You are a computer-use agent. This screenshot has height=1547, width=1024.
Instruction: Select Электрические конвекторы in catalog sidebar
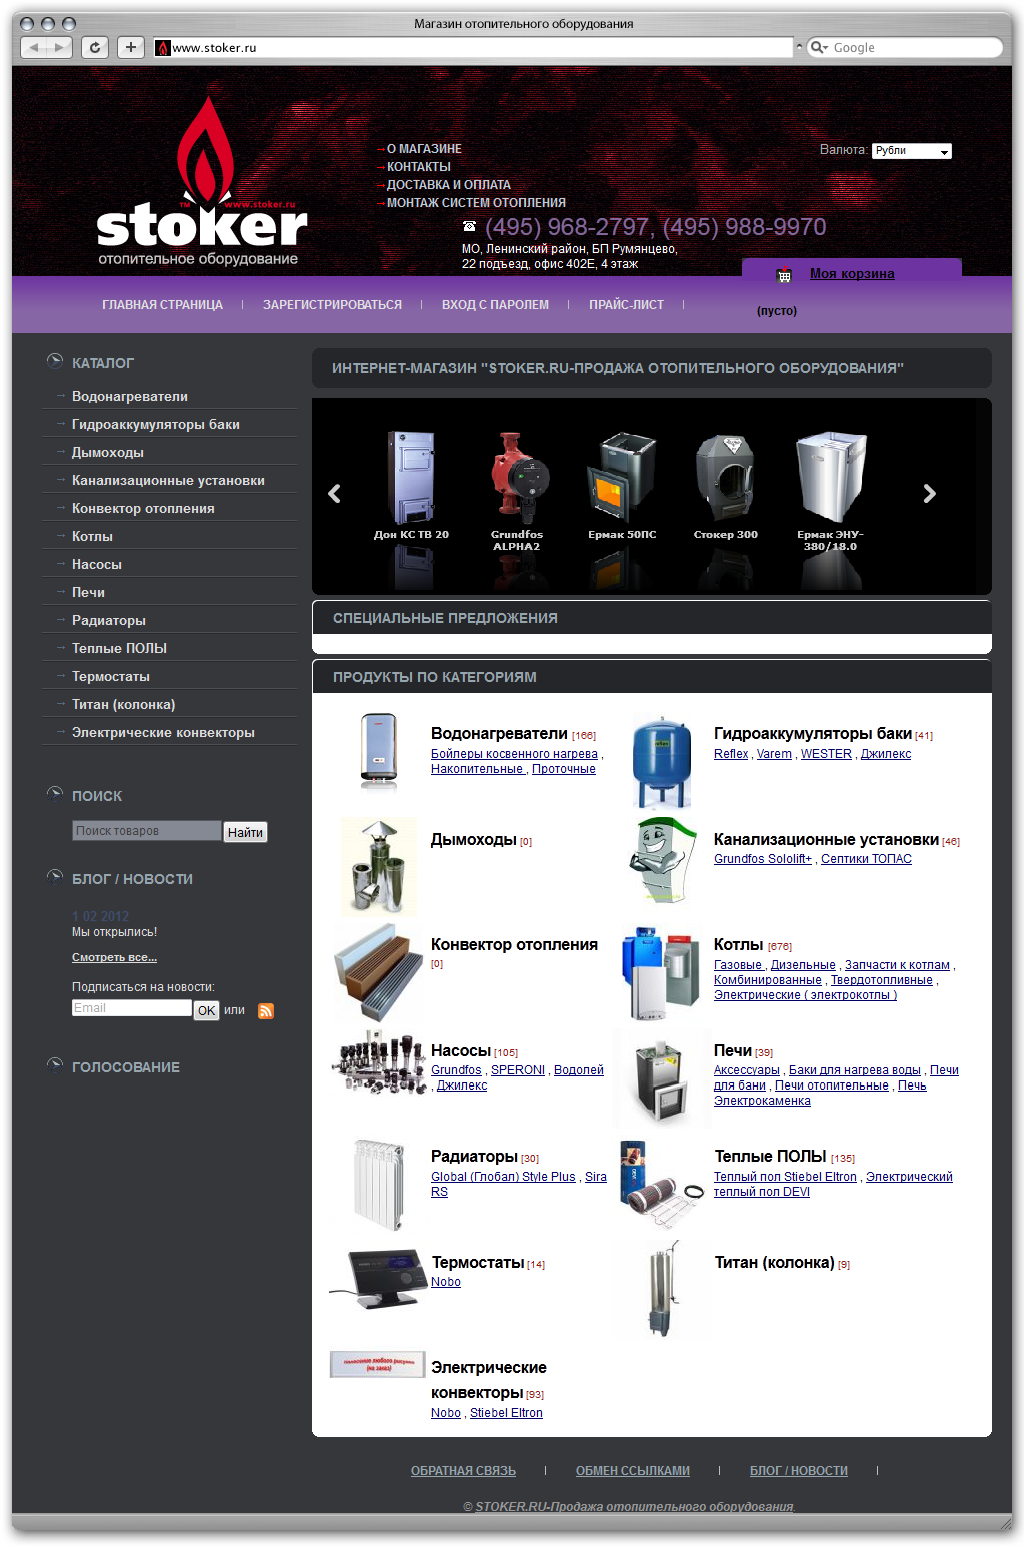163,733
